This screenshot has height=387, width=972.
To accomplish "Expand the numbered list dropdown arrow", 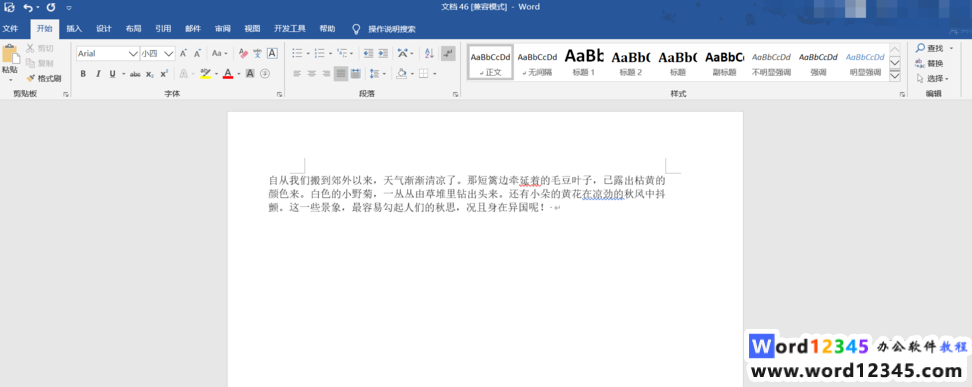I will tap(330, 54).
